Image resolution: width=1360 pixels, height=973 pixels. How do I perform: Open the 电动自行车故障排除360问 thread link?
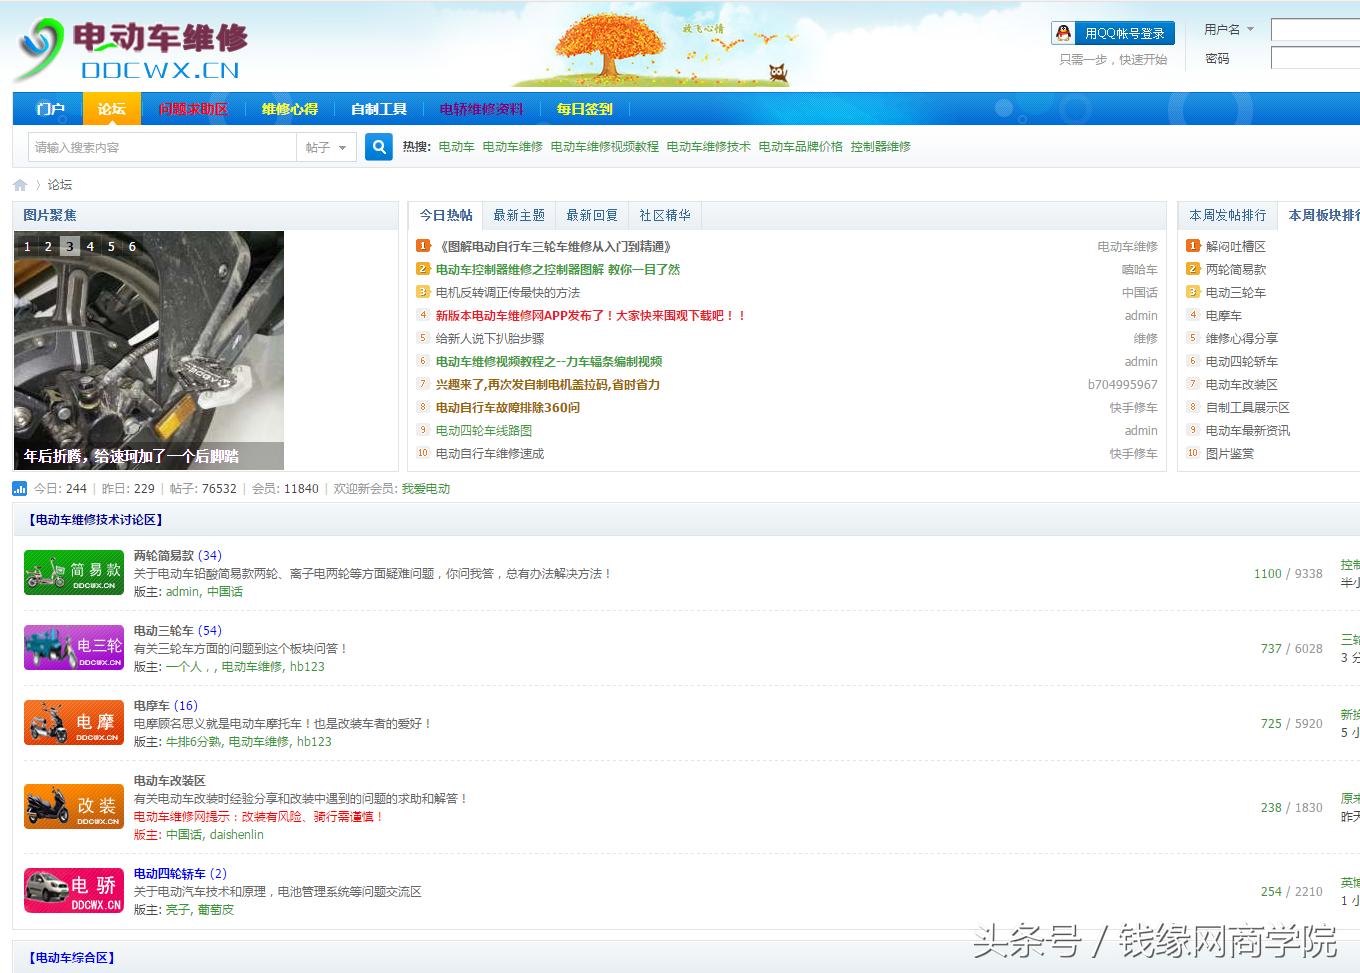pyautogui.click(x=505, y=407)
